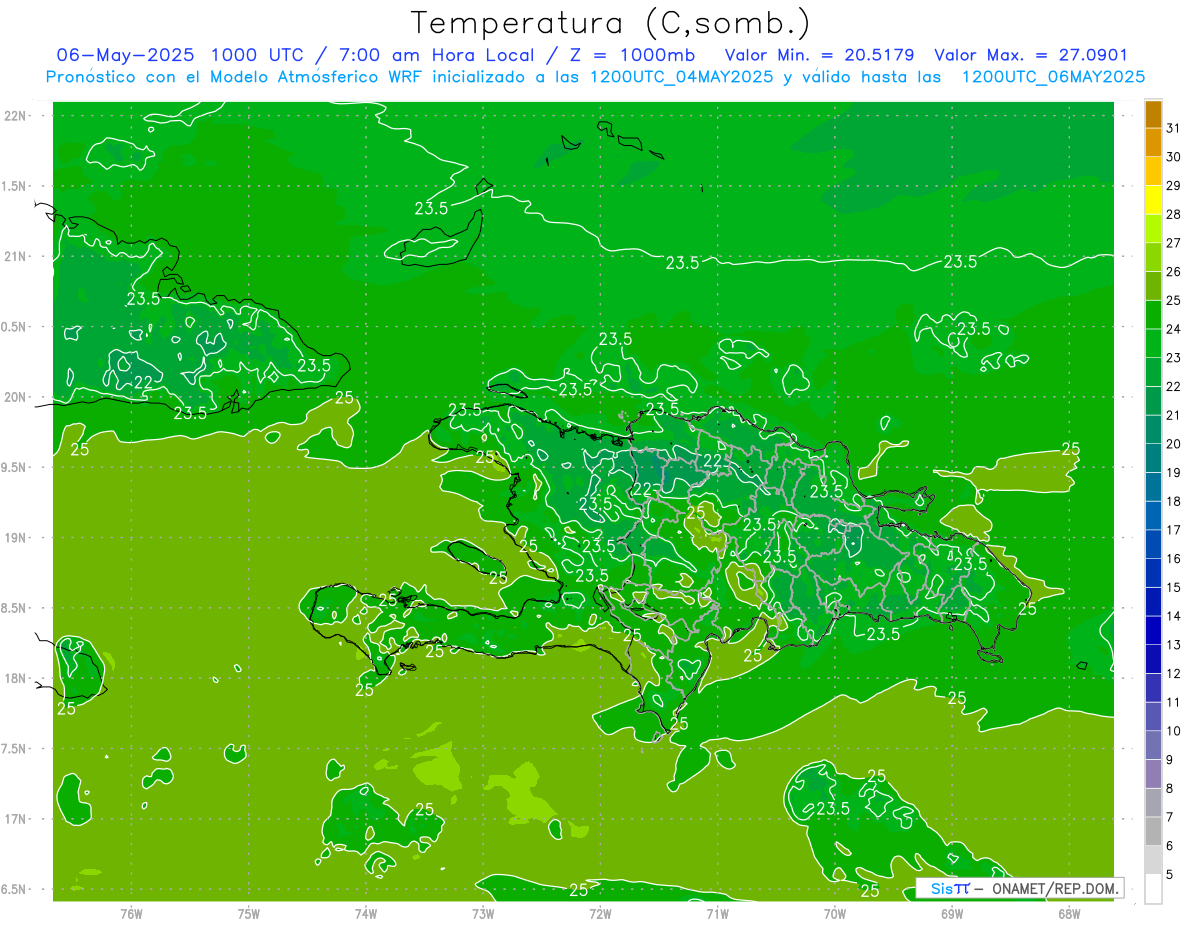Pick the blue swatch between 16 and 17
Viewport: 1200px width, 927px height.
[x=1153, y=544]
